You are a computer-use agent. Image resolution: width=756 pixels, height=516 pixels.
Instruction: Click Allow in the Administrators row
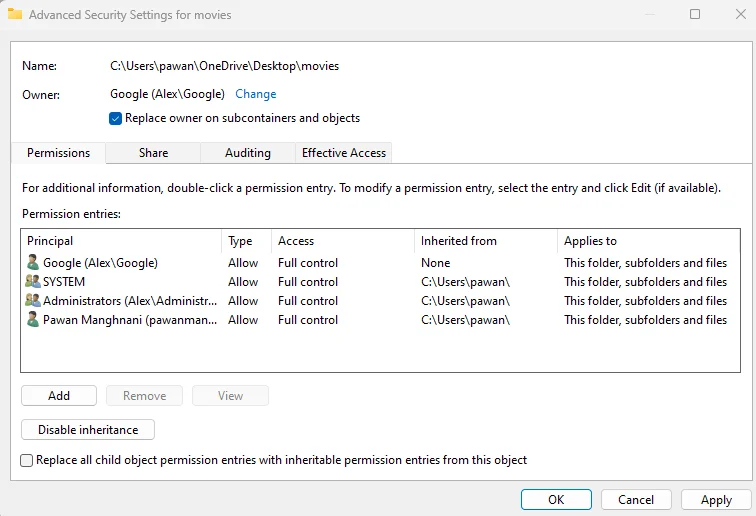243,301
